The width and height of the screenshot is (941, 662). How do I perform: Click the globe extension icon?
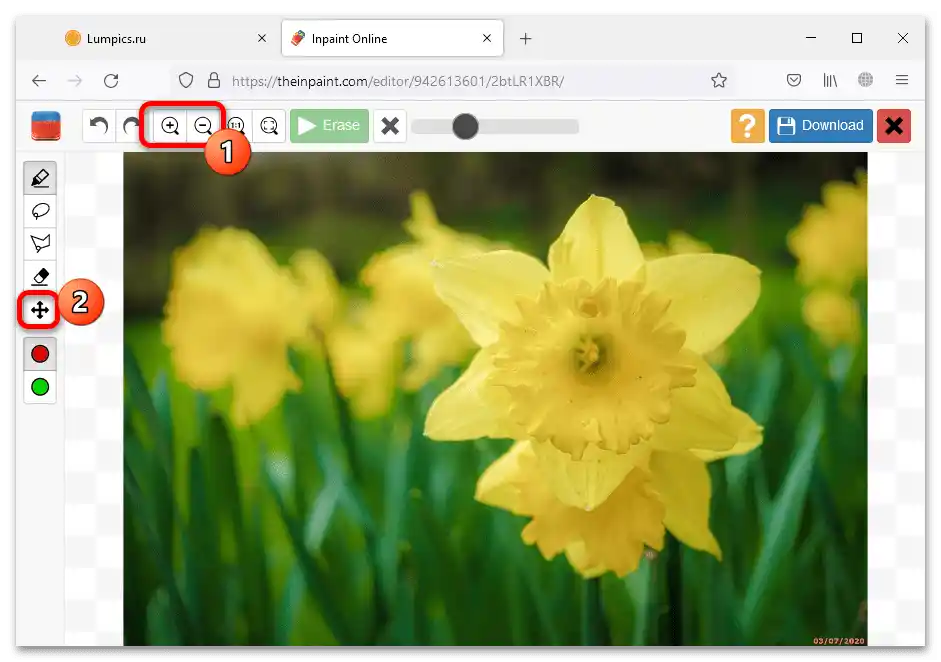click(865, 80)
